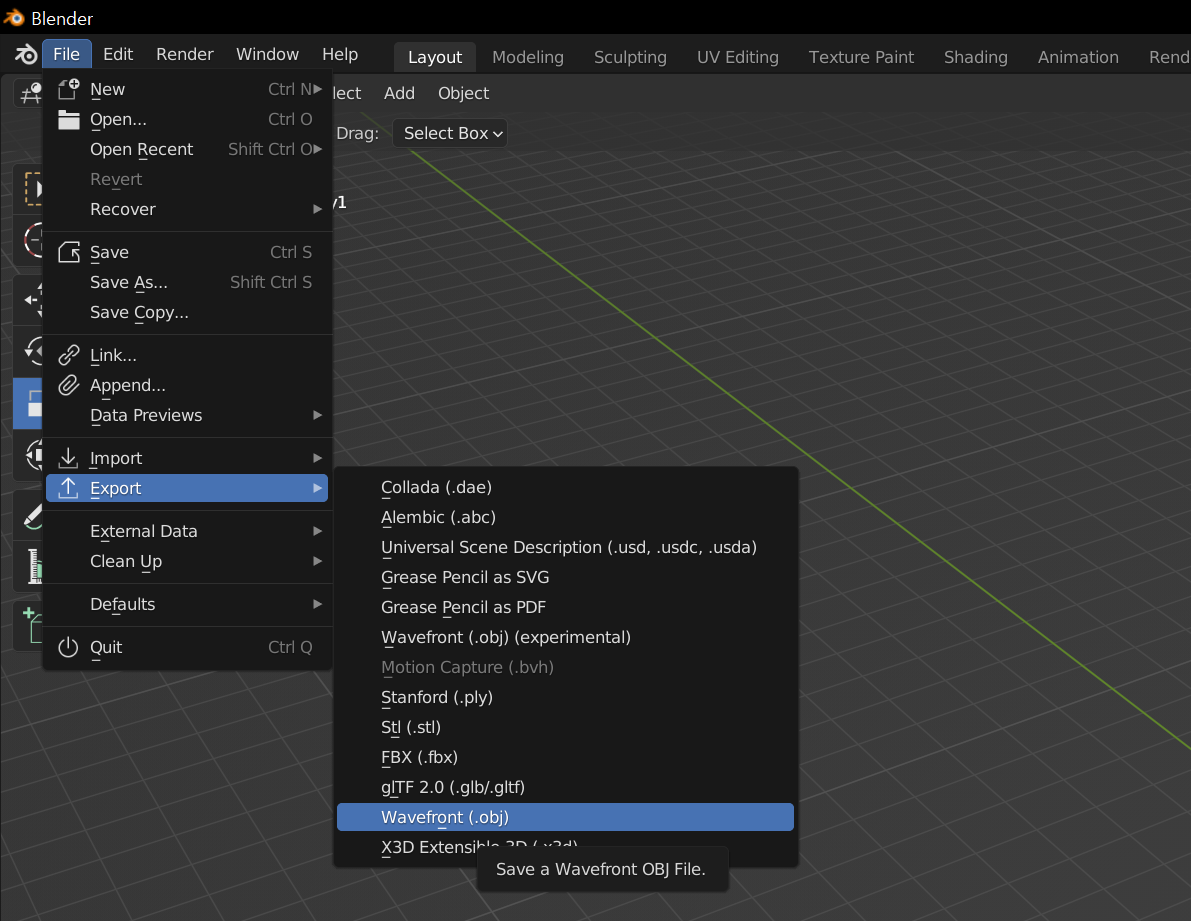Expand the Open Recent submenu
Screen dimensions: 1191x921
[x=187, y=150]
